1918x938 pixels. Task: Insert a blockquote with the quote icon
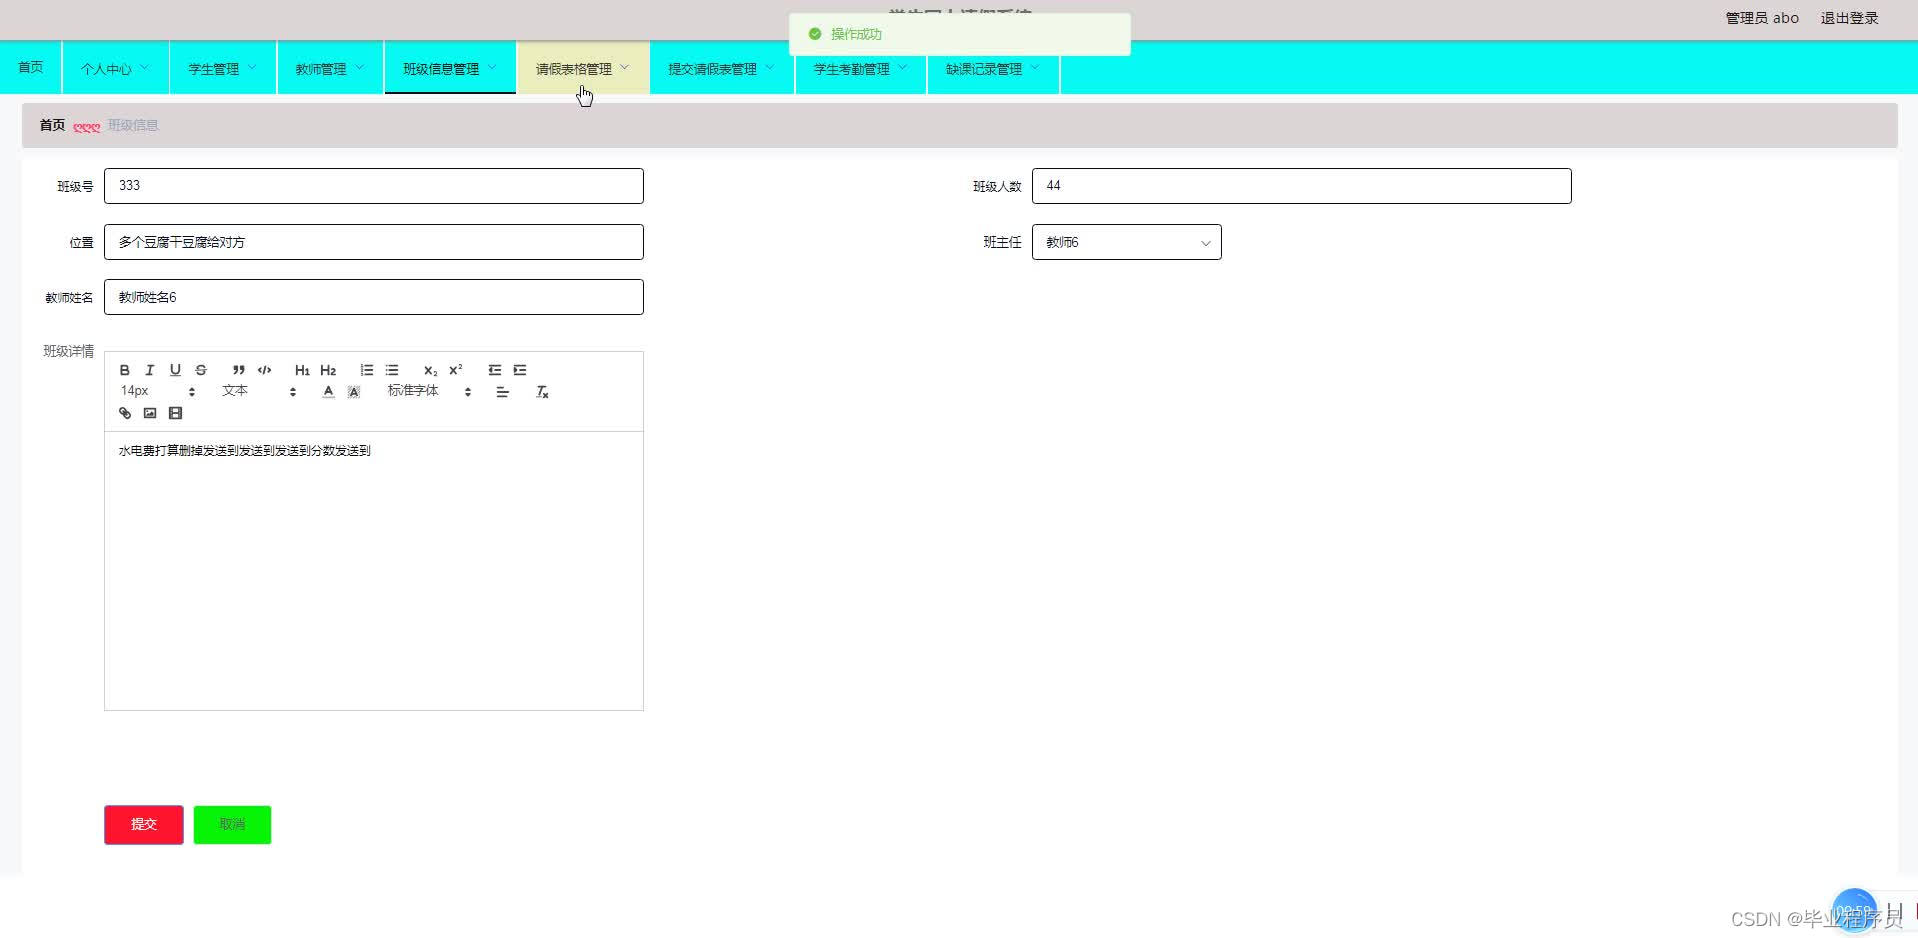(x=239, y=370)
